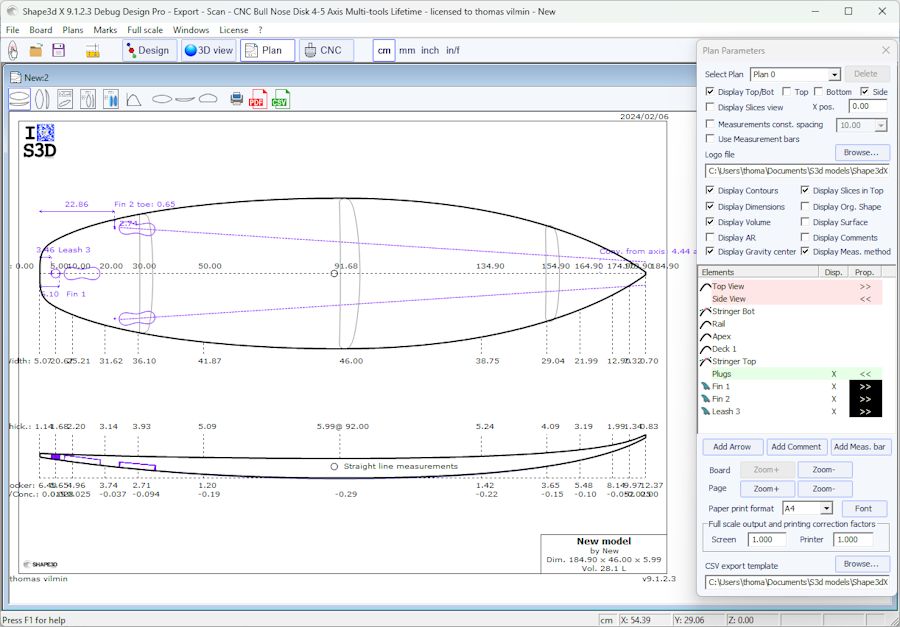Select the top and side outline plan icon
900x627 pixels.
tap(20, 99)
